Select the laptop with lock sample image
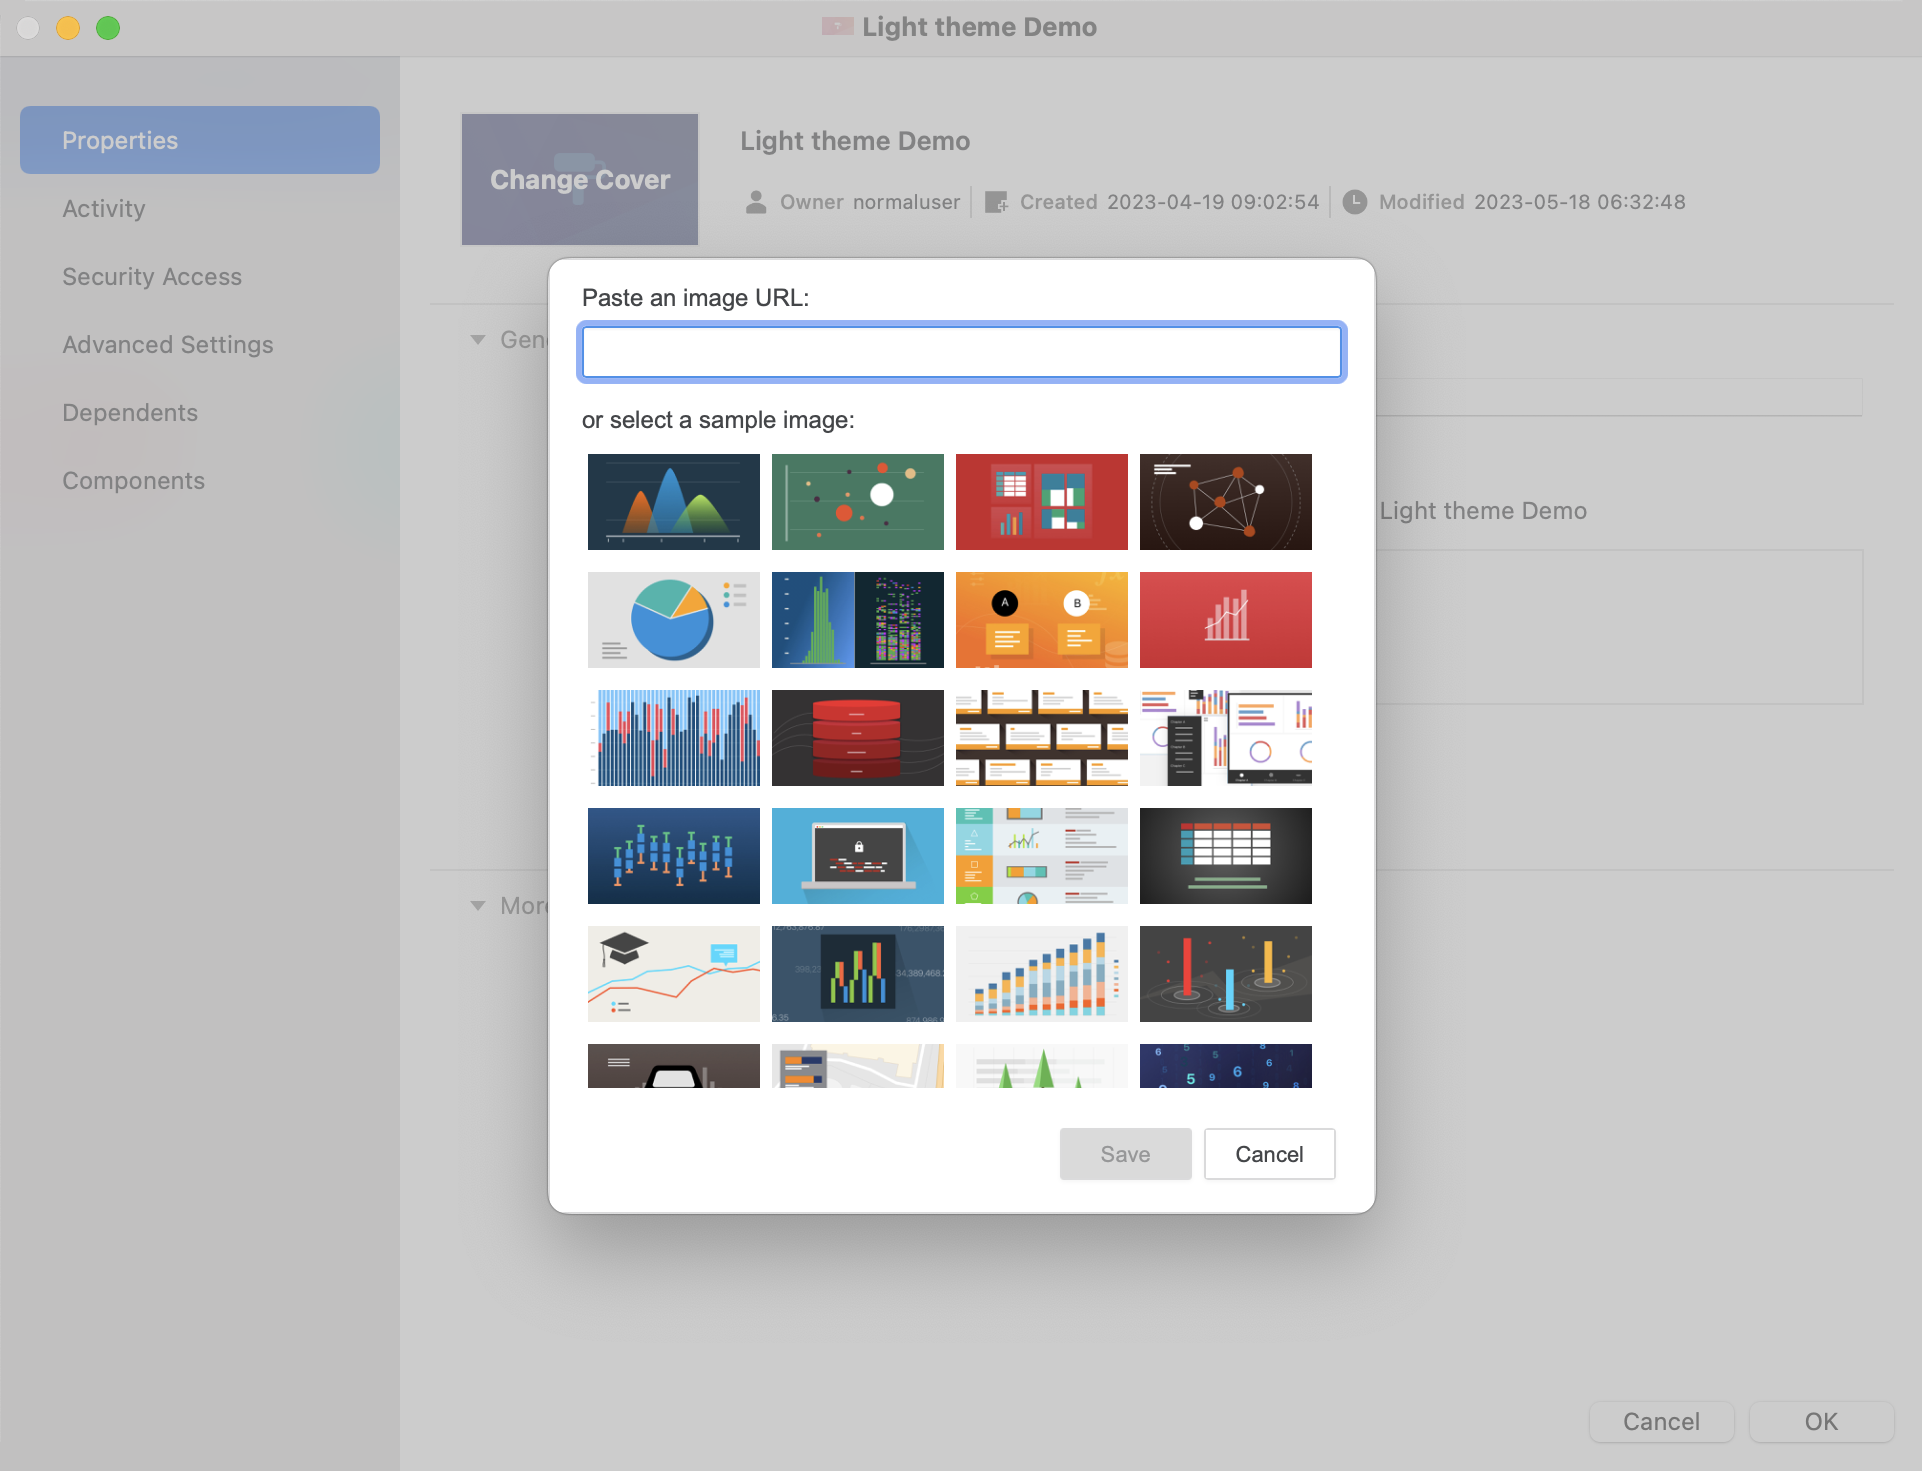The width and height of the screenshot is (1922, 1471). click(857, 855)
